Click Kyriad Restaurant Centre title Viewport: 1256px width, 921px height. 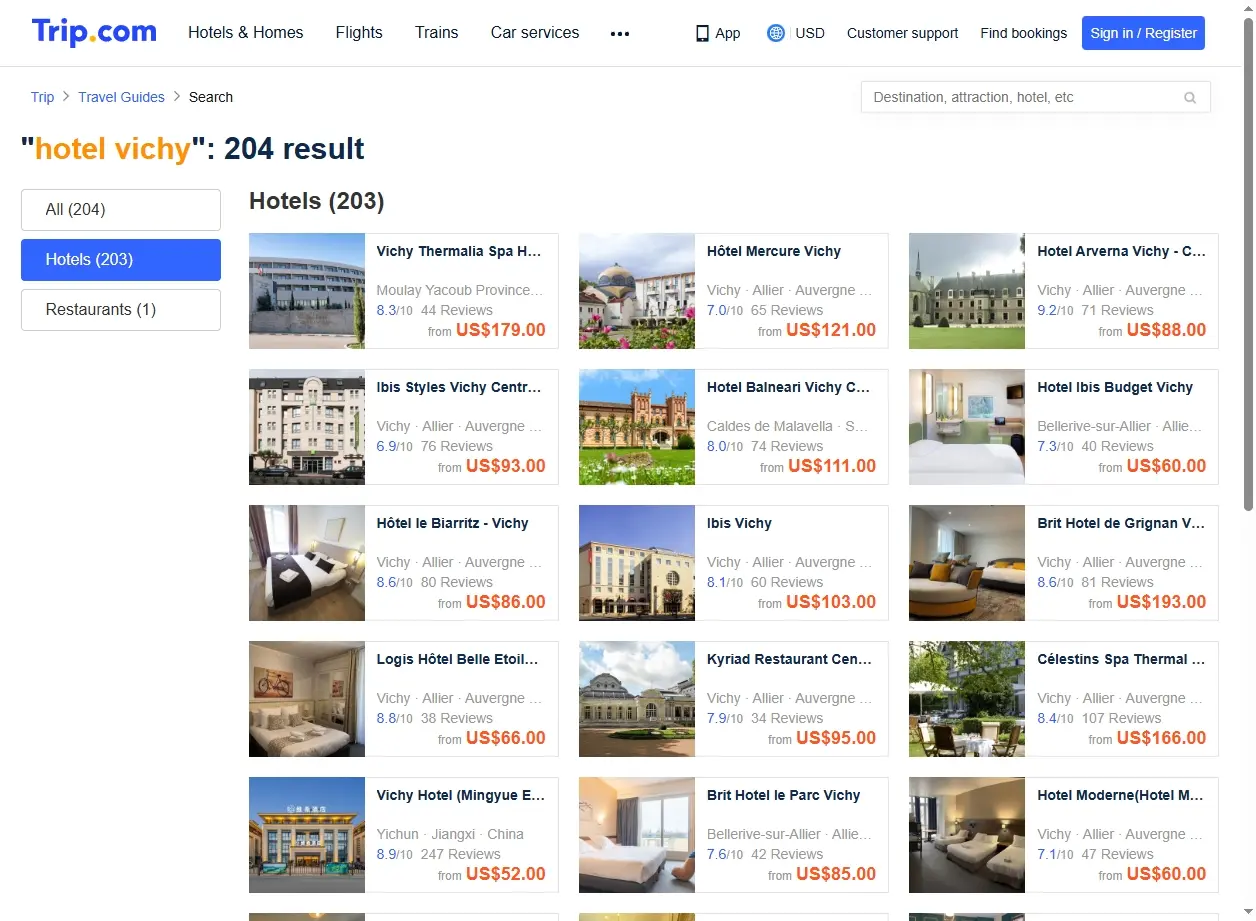(x=789, y=660)
